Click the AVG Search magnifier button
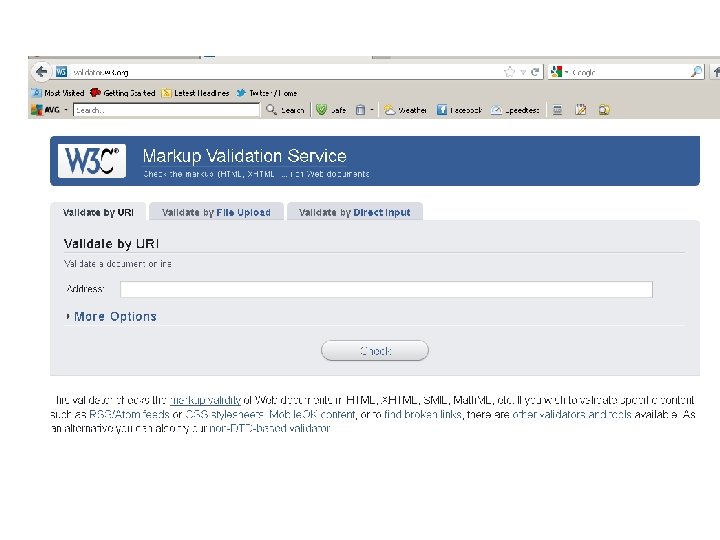 pos(285,110)
